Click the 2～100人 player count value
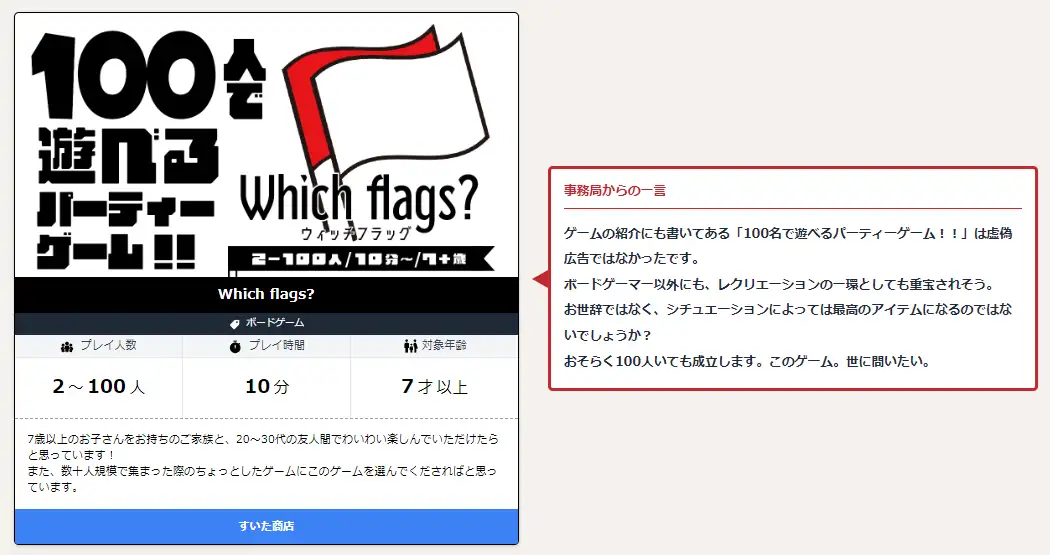Viewport: 1050px width, 555px height. (98, 386)
